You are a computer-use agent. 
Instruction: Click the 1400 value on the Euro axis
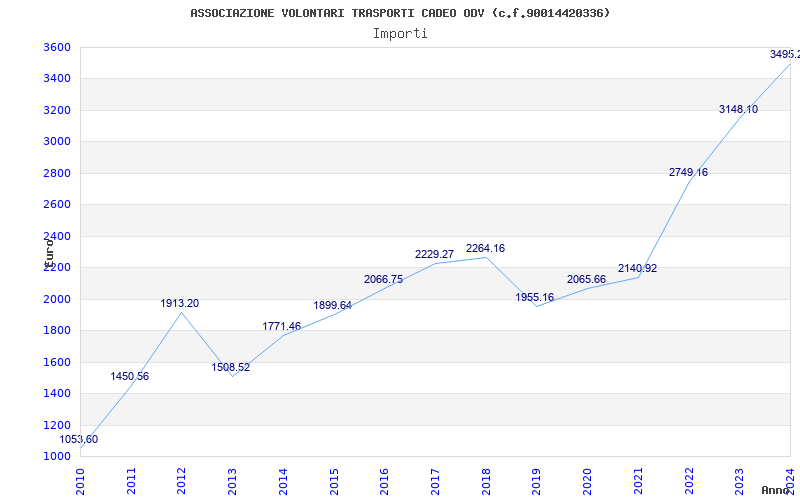[x=55, y=393]
